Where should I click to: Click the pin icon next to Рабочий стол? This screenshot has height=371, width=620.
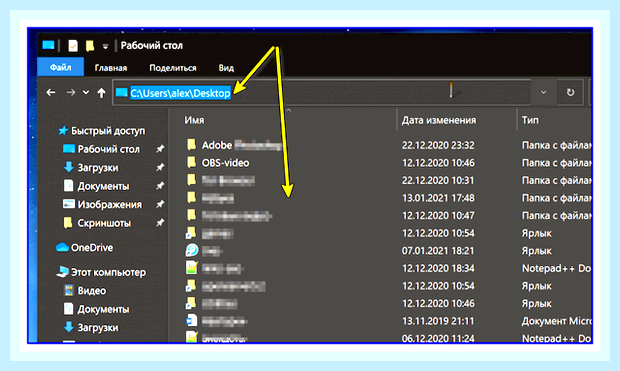coord(160,149)
